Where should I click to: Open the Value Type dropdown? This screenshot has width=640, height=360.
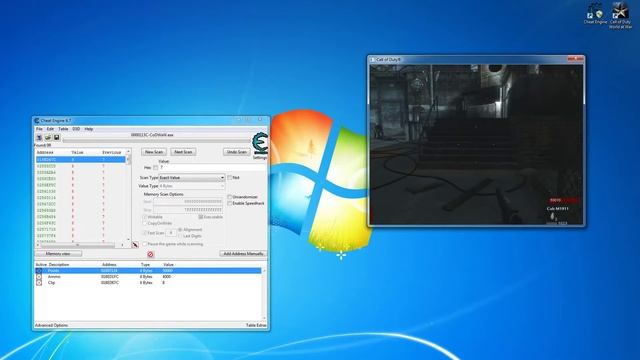click(x=192, y=186)
